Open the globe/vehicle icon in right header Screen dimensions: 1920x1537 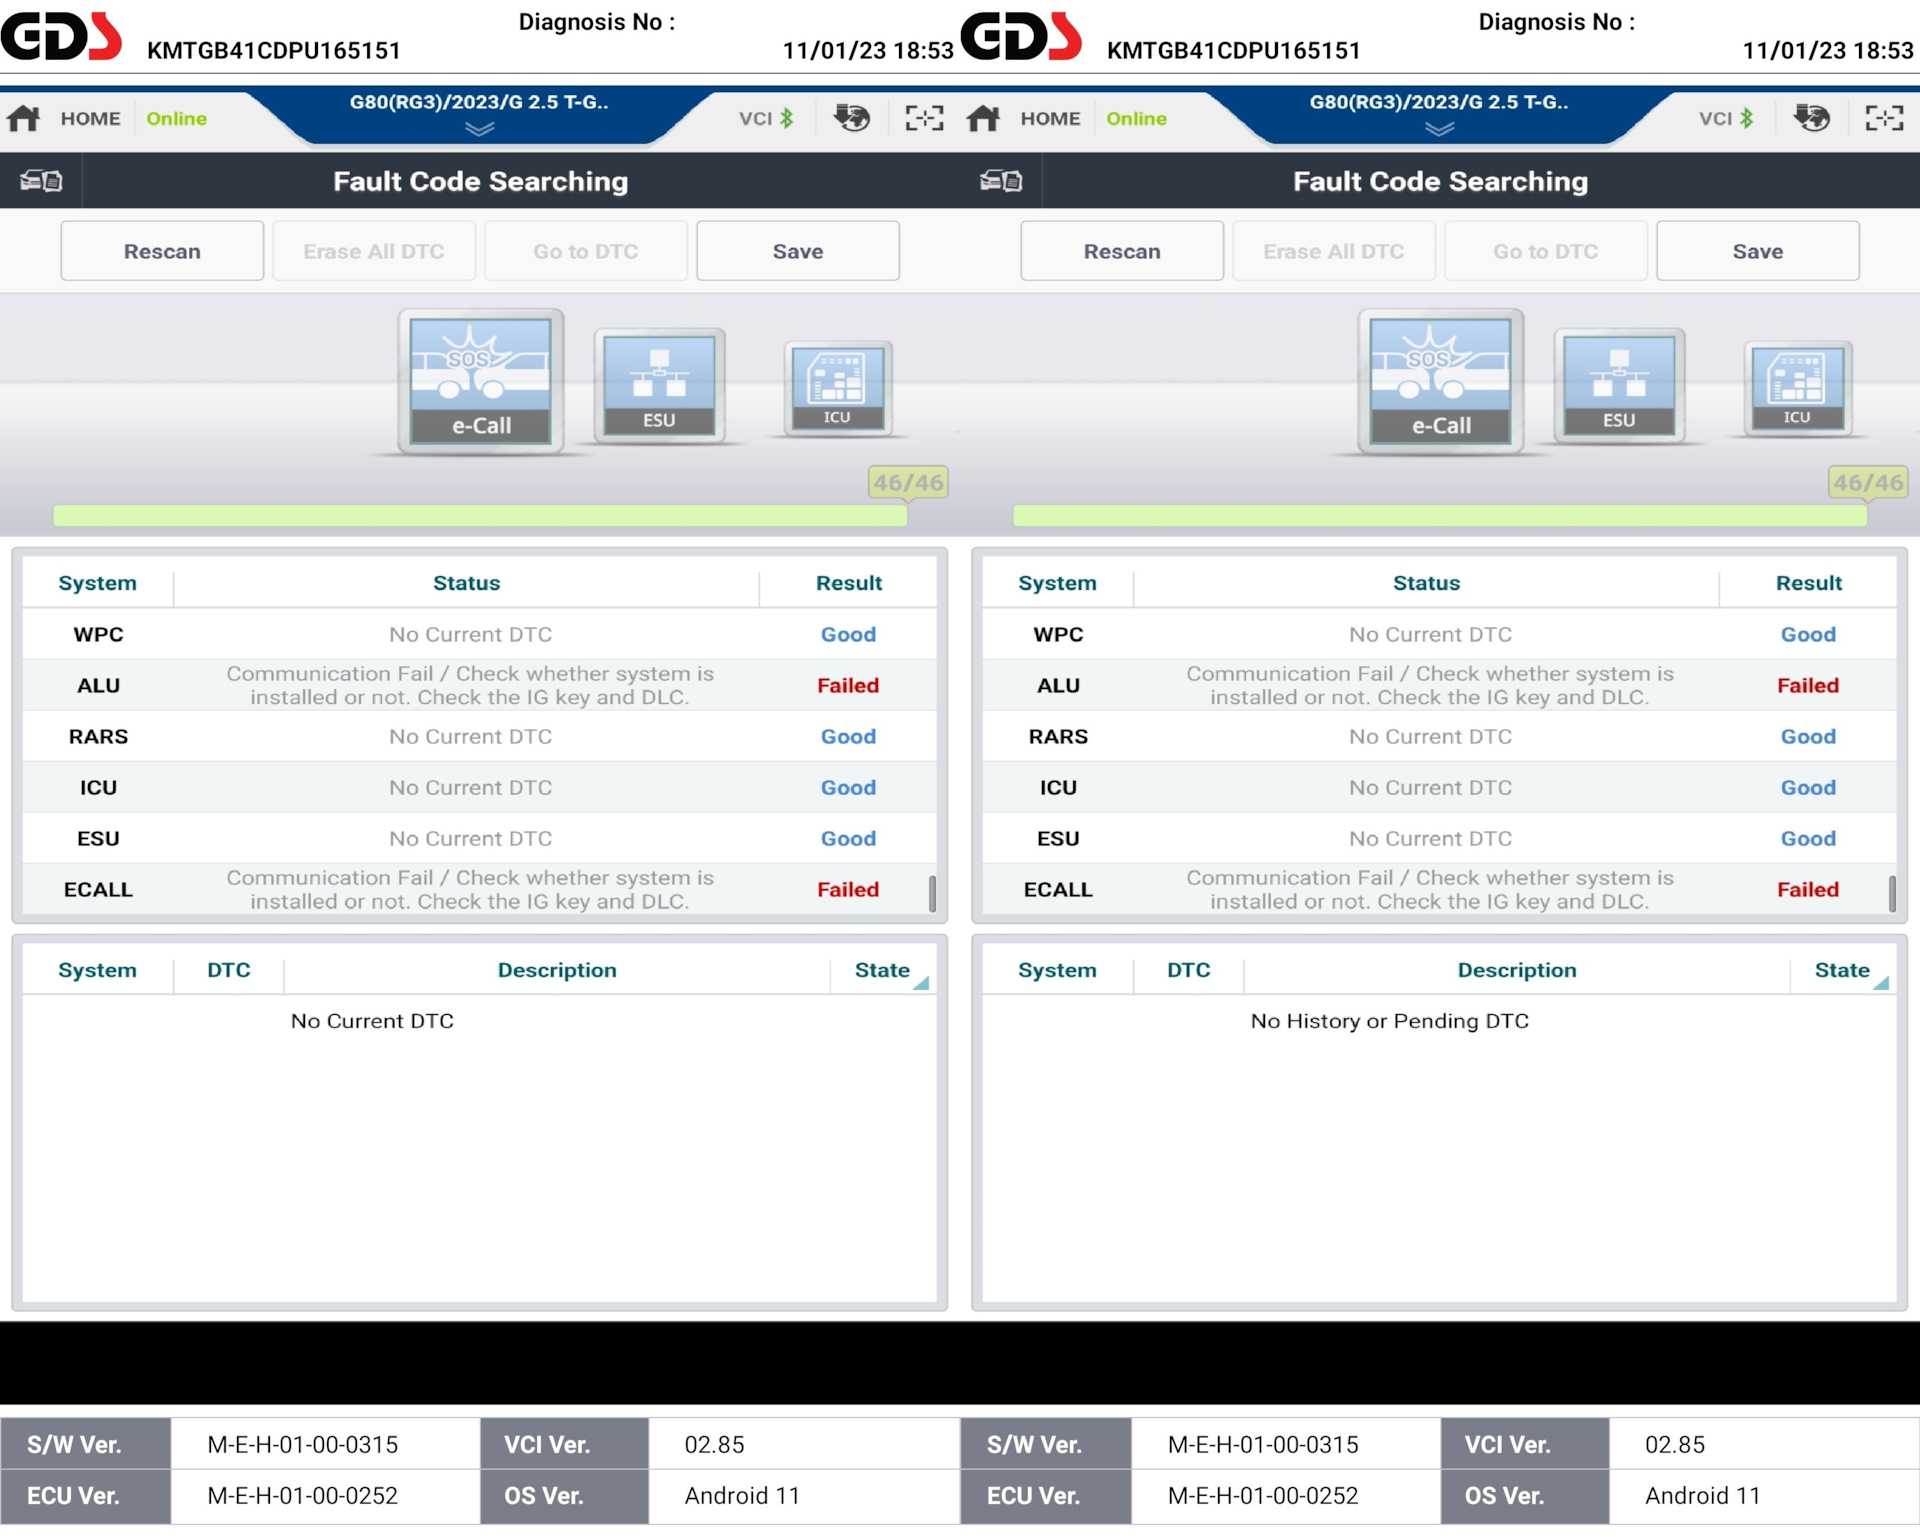pyautogui.click(x=1811, y=118)
